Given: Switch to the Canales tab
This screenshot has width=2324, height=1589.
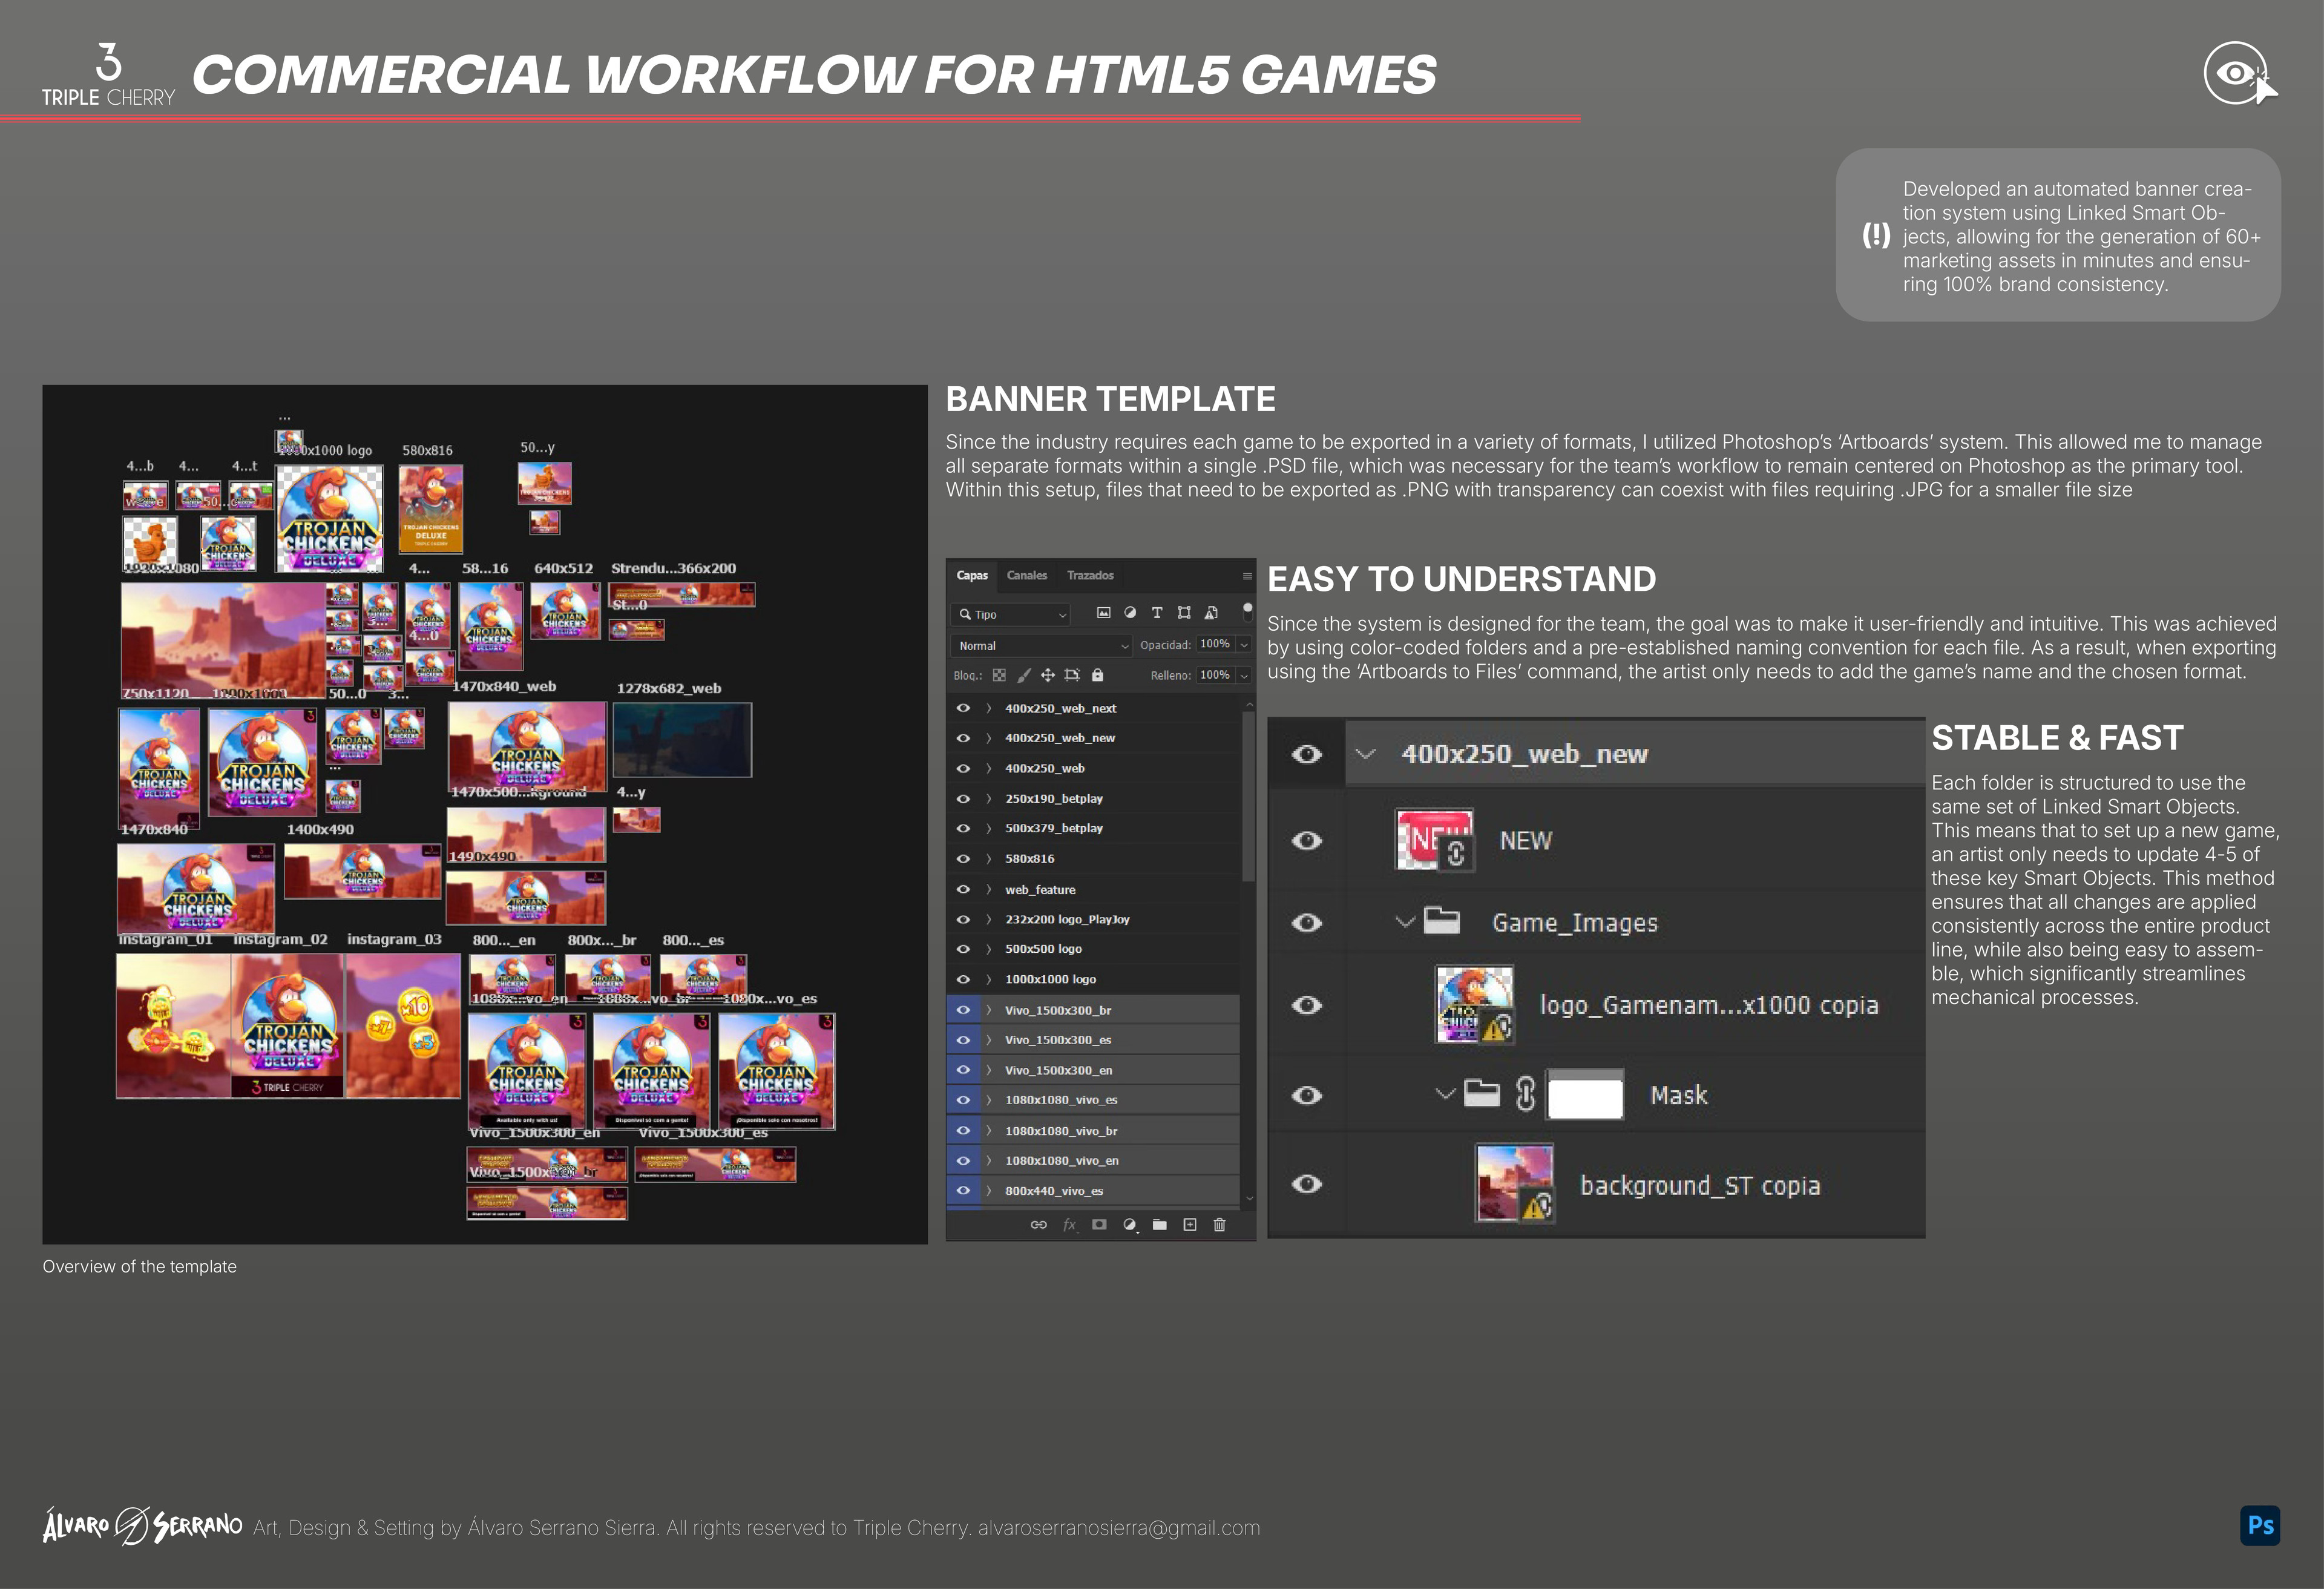Looking at the screenshot, I should [x=1026, y=575].
